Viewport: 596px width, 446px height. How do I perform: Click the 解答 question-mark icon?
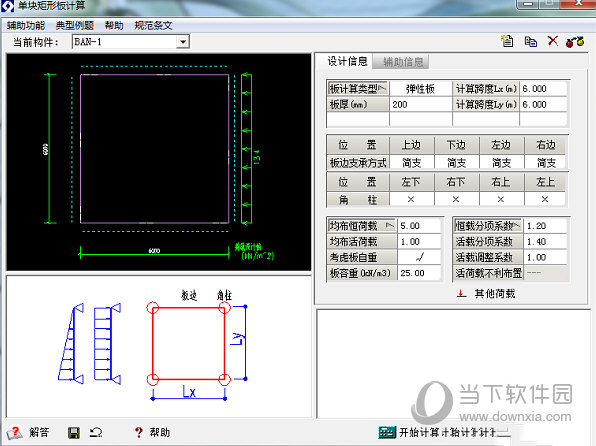click(x=14, y=432)
